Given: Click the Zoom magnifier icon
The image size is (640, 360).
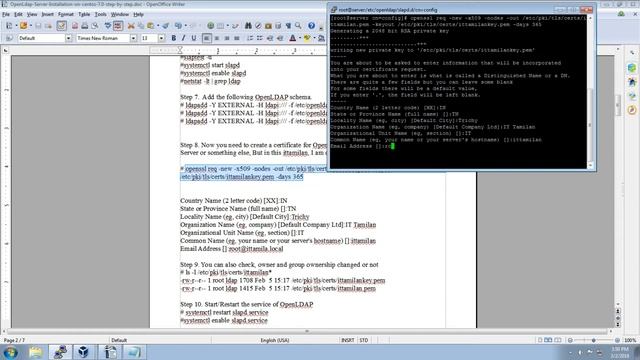Looking at the screenshot, I should [x=298, y=26].
